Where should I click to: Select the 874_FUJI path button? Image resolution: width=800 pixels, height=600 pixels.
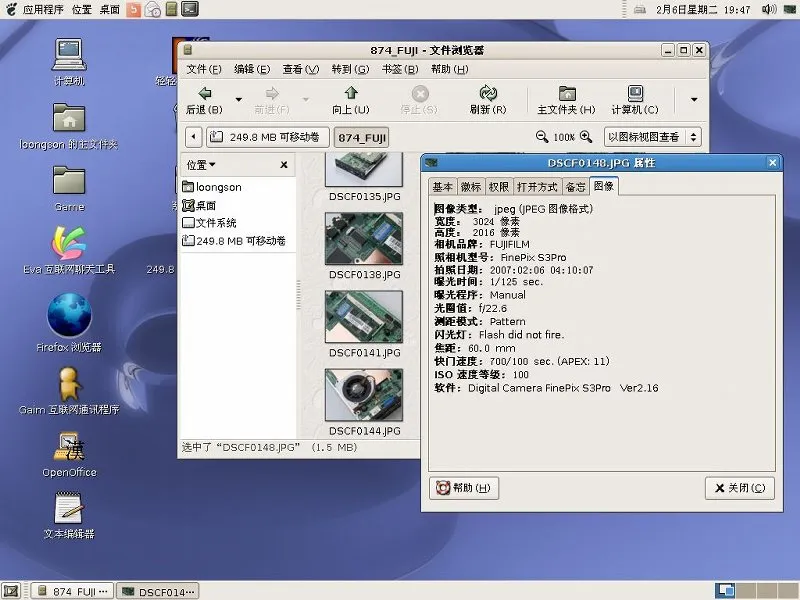point(362,137)
